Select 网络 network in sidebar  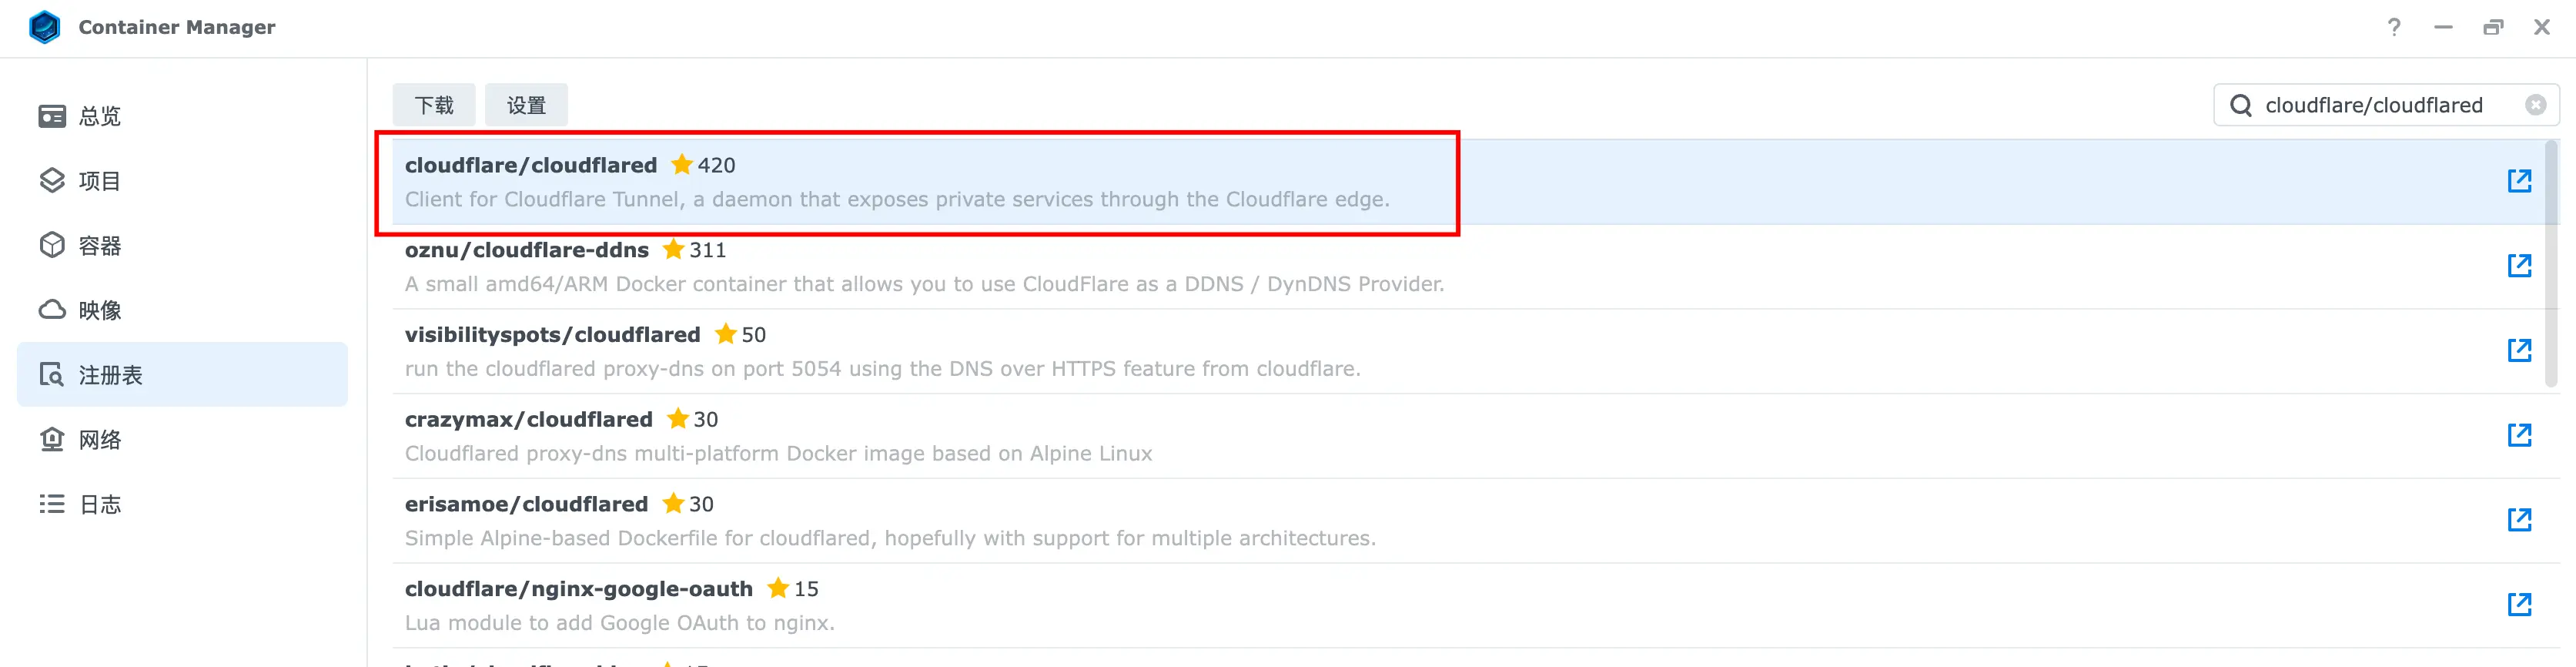[99, 440]
